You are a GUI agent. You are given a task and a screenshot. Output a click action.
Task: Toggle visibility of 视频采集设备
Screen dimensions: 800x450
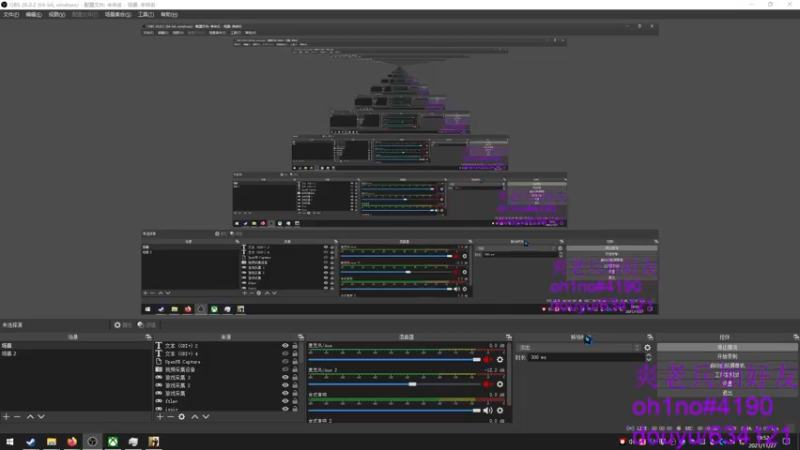point(285,369)
